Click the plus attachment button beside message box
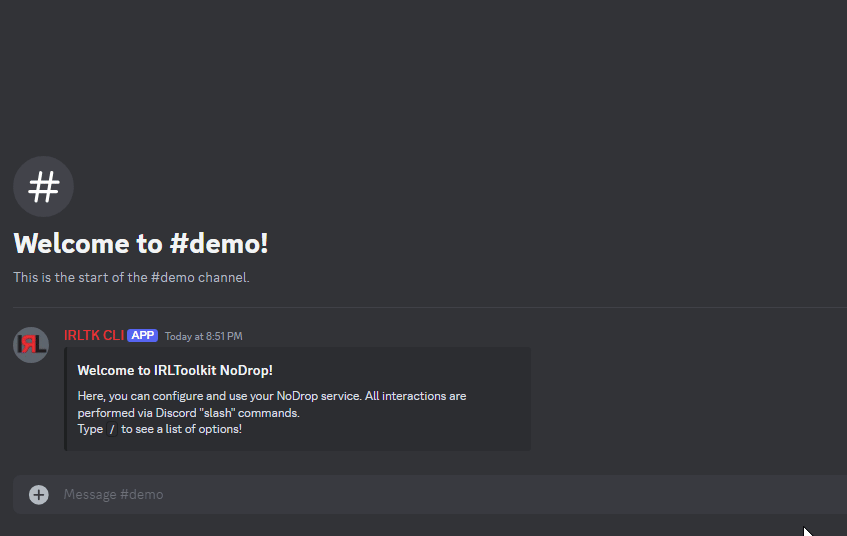This screenshot has width=847, height=536. pyautogui.click(x=38, y=494)
